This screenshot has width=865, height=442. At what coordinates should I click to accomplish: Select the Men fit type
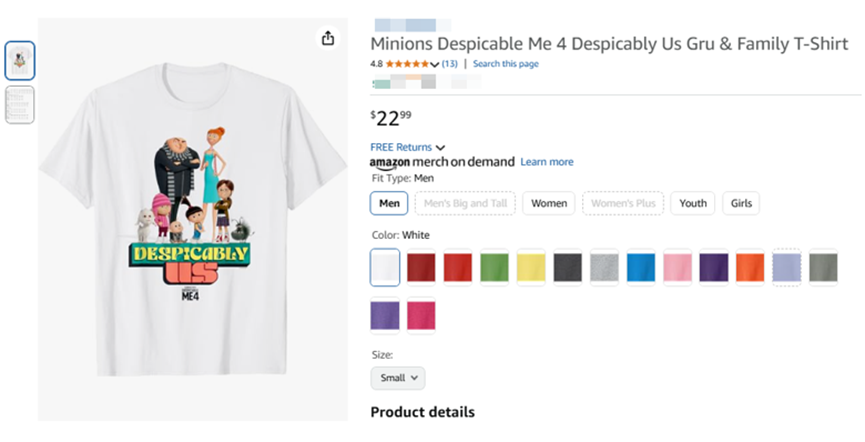coord(389,203)
